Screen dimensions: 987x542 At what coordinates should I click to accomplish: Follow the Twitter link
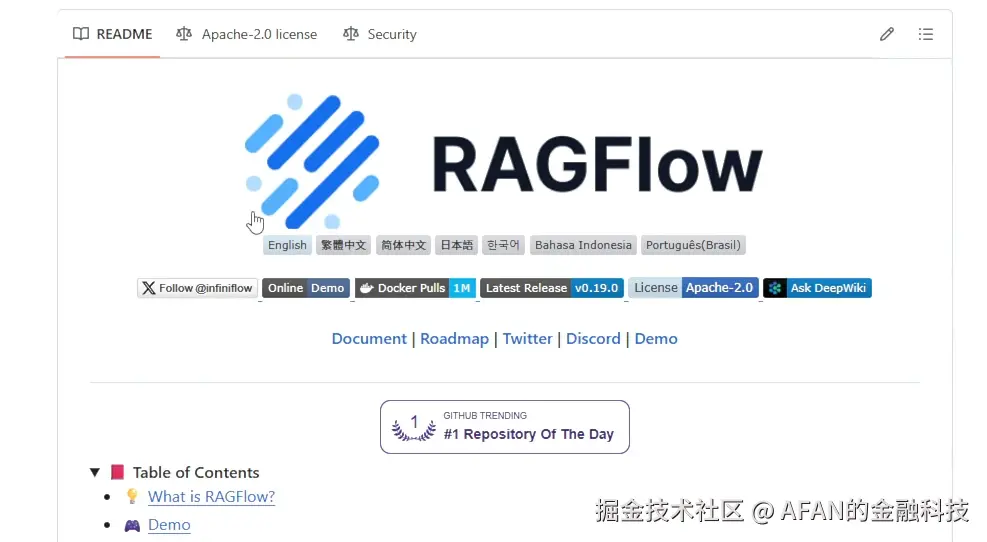(x=527, y=339)
